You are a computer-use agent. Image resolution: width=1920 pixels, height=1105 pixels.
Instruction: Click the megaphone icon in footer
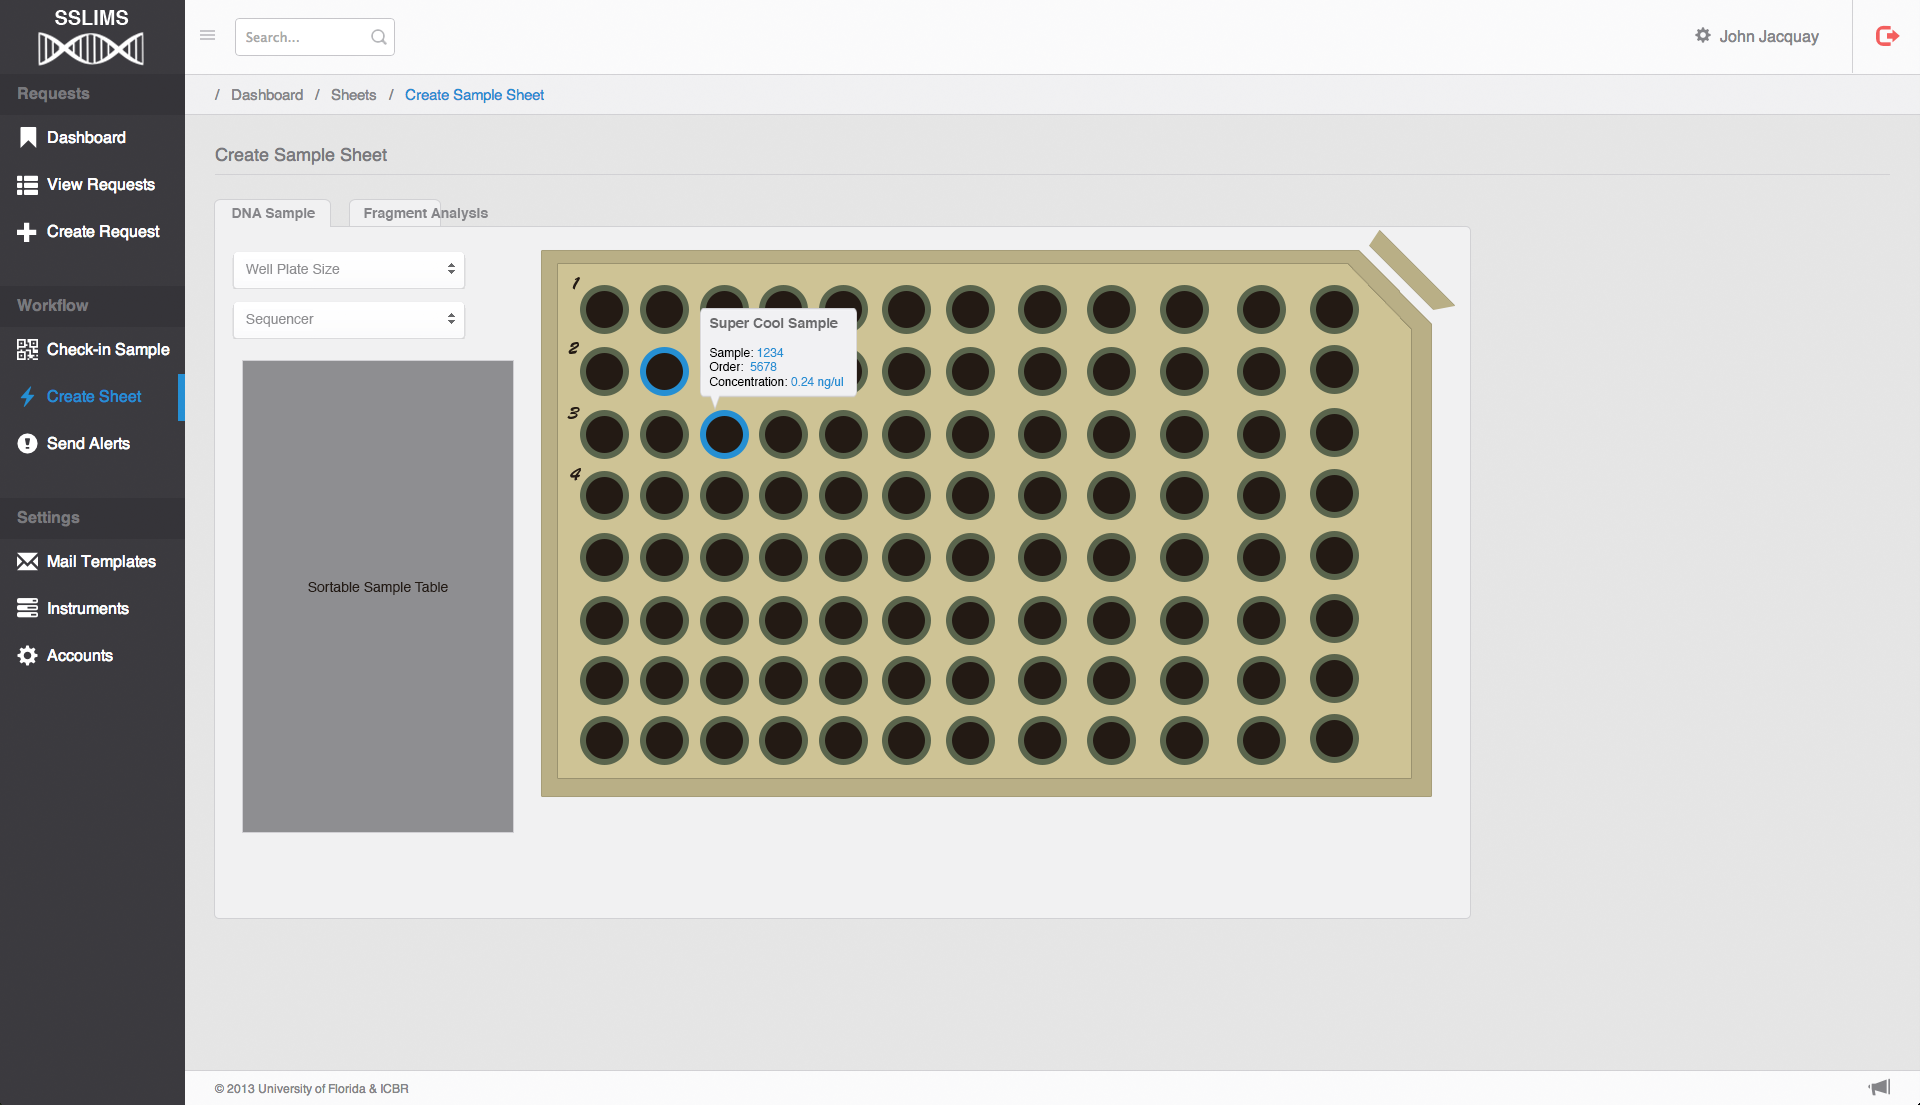[1879, 1087]
